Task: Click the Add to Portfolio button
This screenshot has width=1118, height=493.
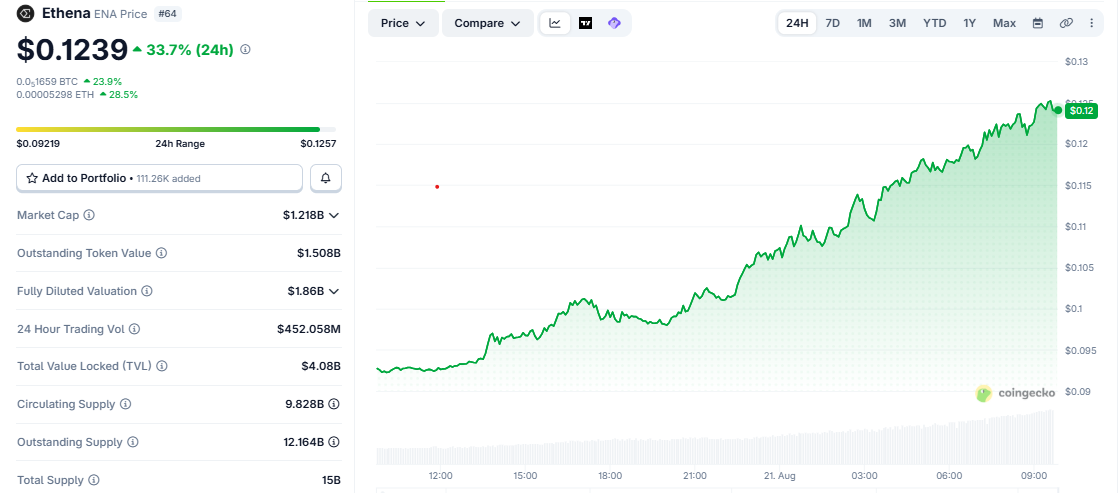Action: click(160, 178)
